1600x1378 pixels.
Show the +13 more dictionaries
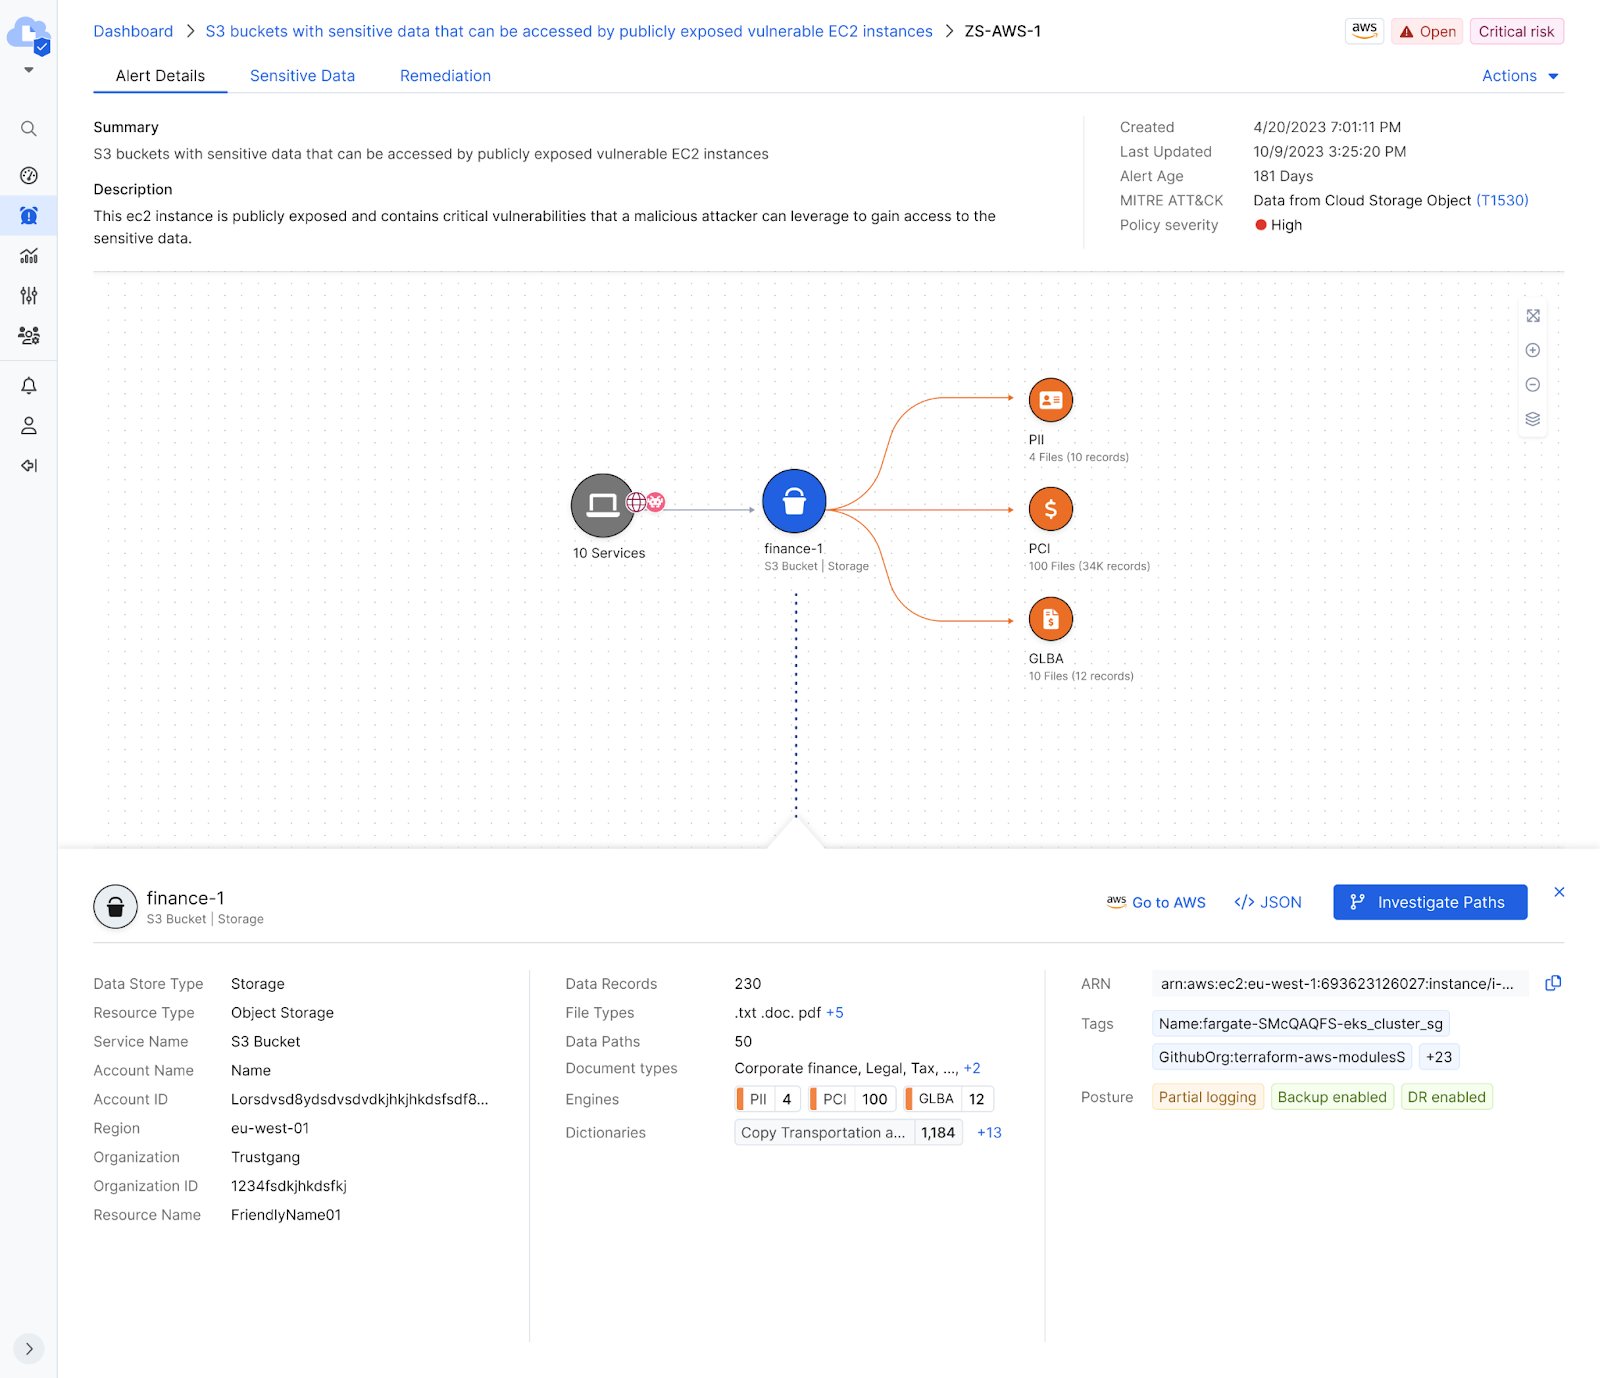point(989,1133)
